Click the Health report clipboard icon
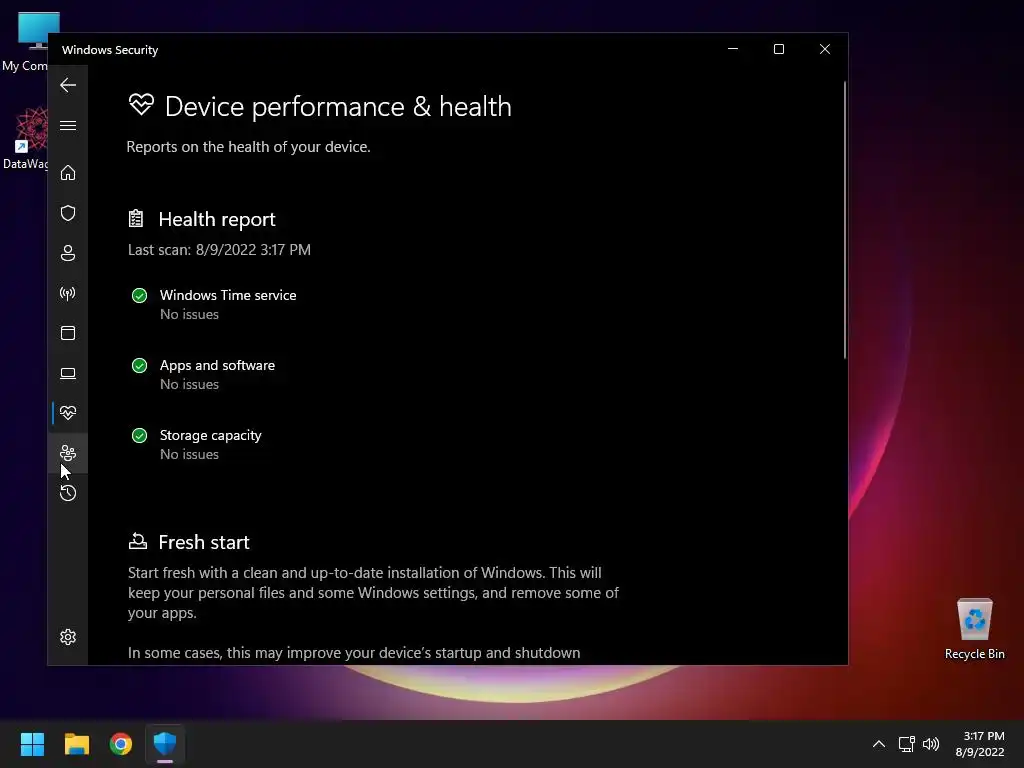 coord(136,219)
